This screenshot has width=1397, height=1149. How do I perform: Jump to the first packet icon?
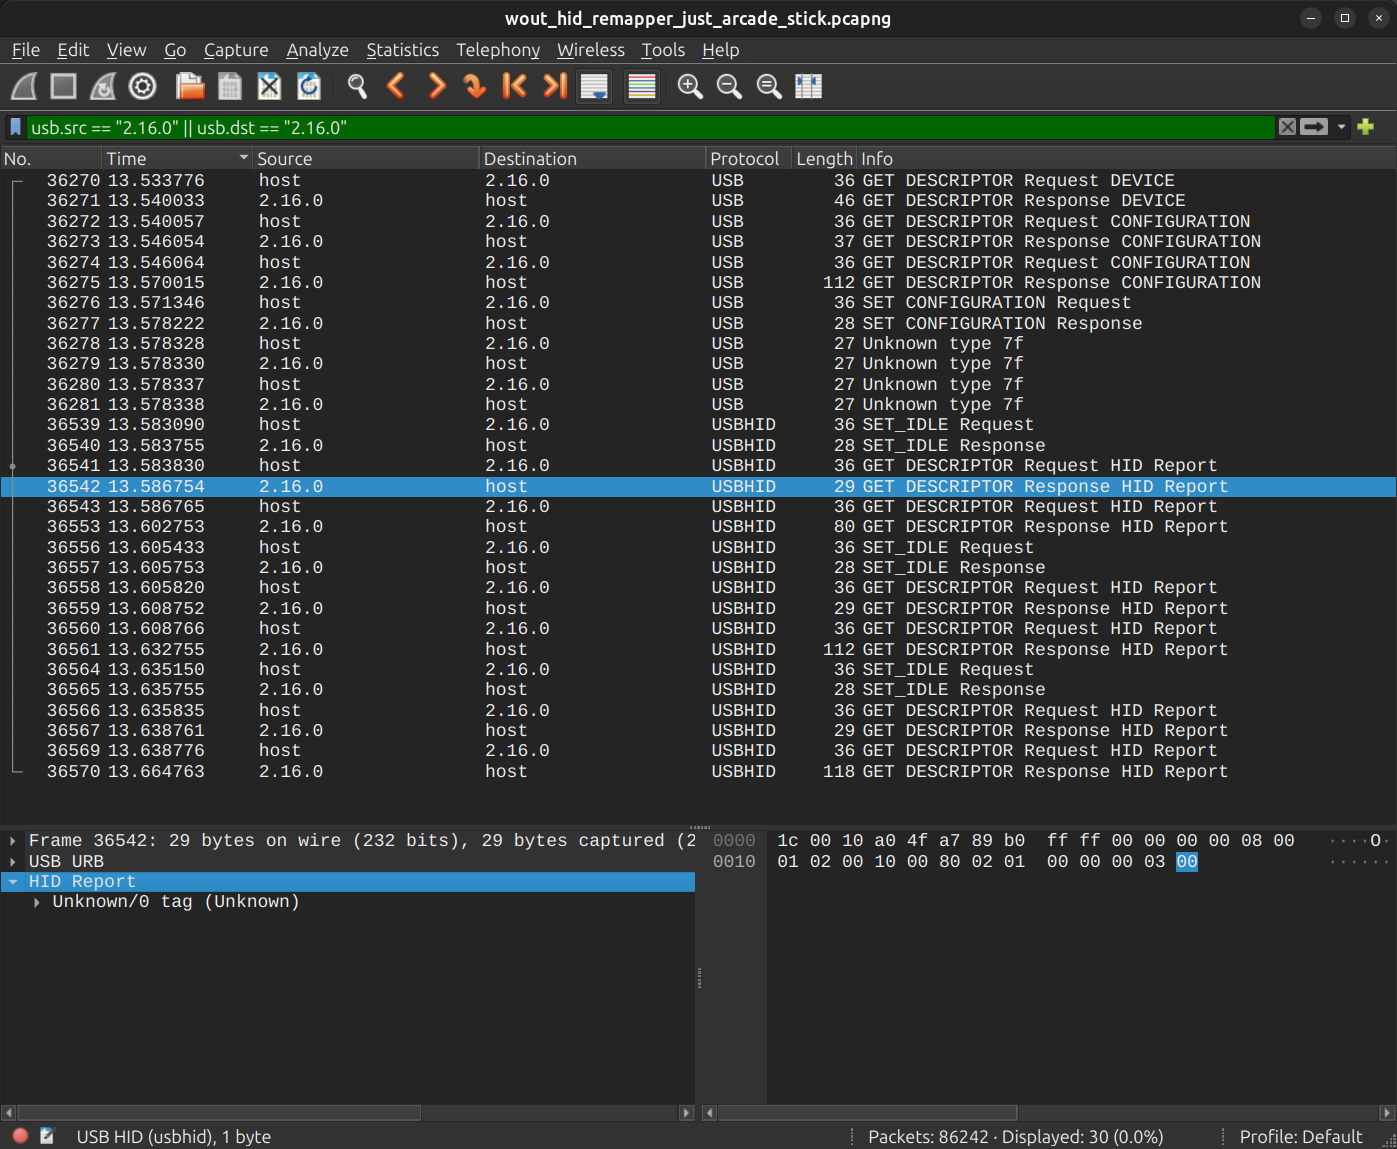tap(514, 87)
